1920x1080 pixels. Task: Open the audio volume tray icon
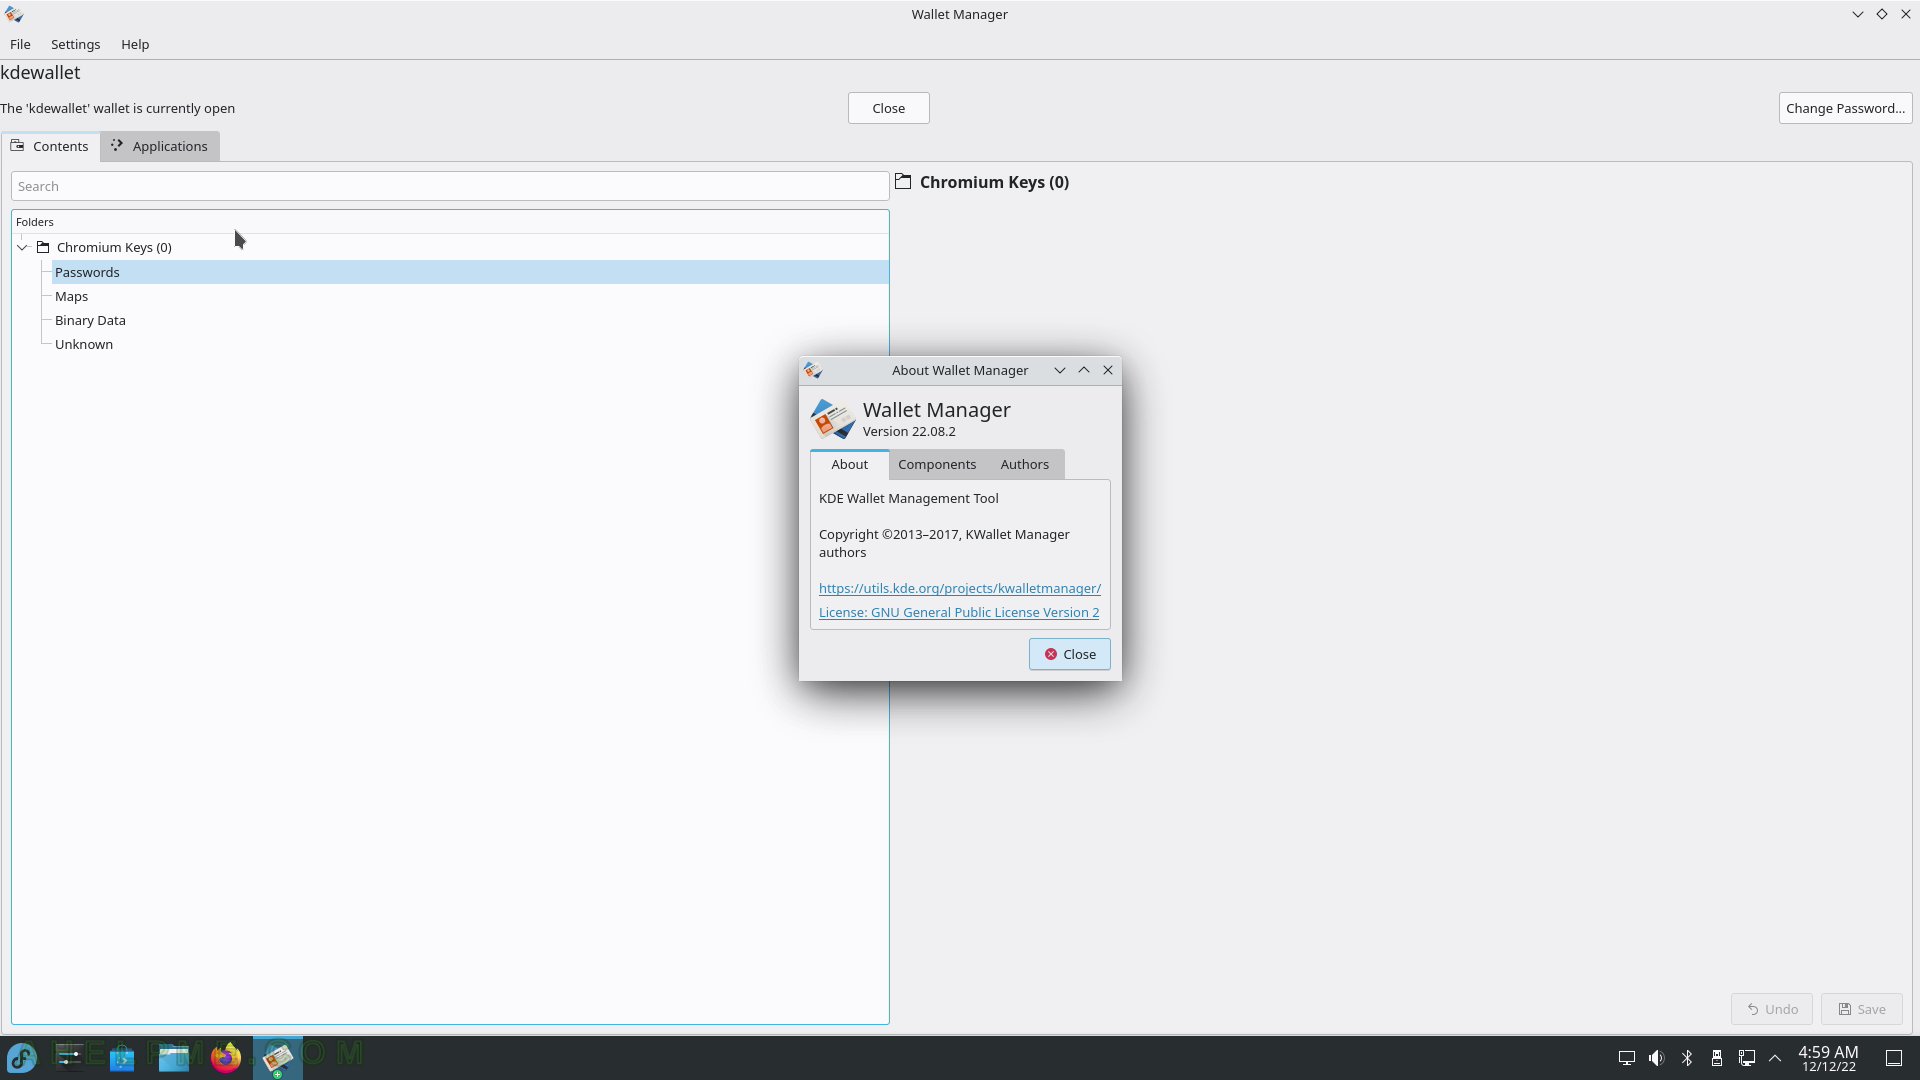coord(1657,1058)
